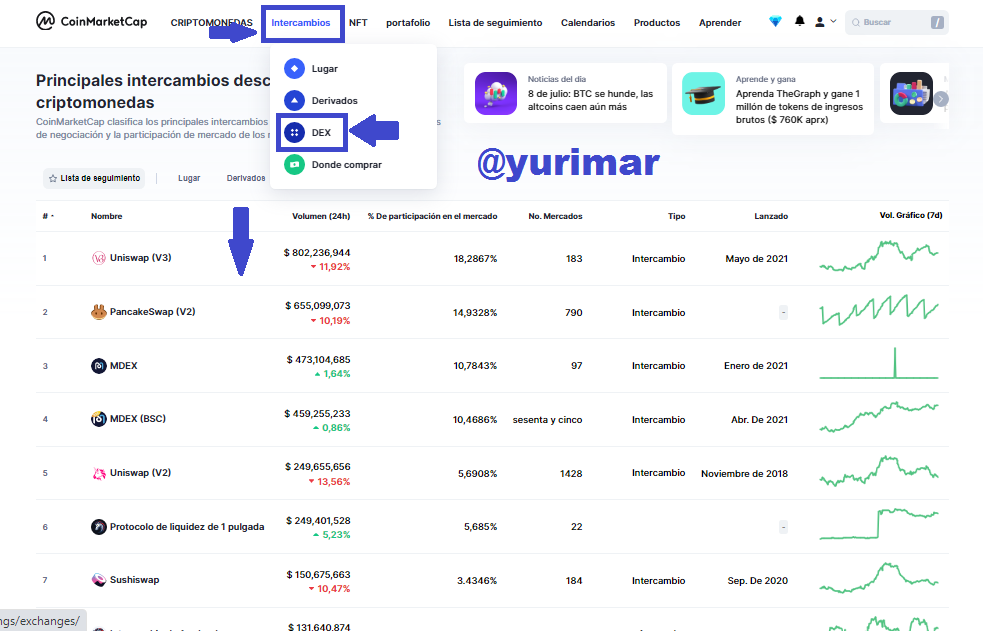The width and height of the screenshot is (983, 631).
Task: Click the Enero de 2021 launch date
Action: click(x=756, y=365)
